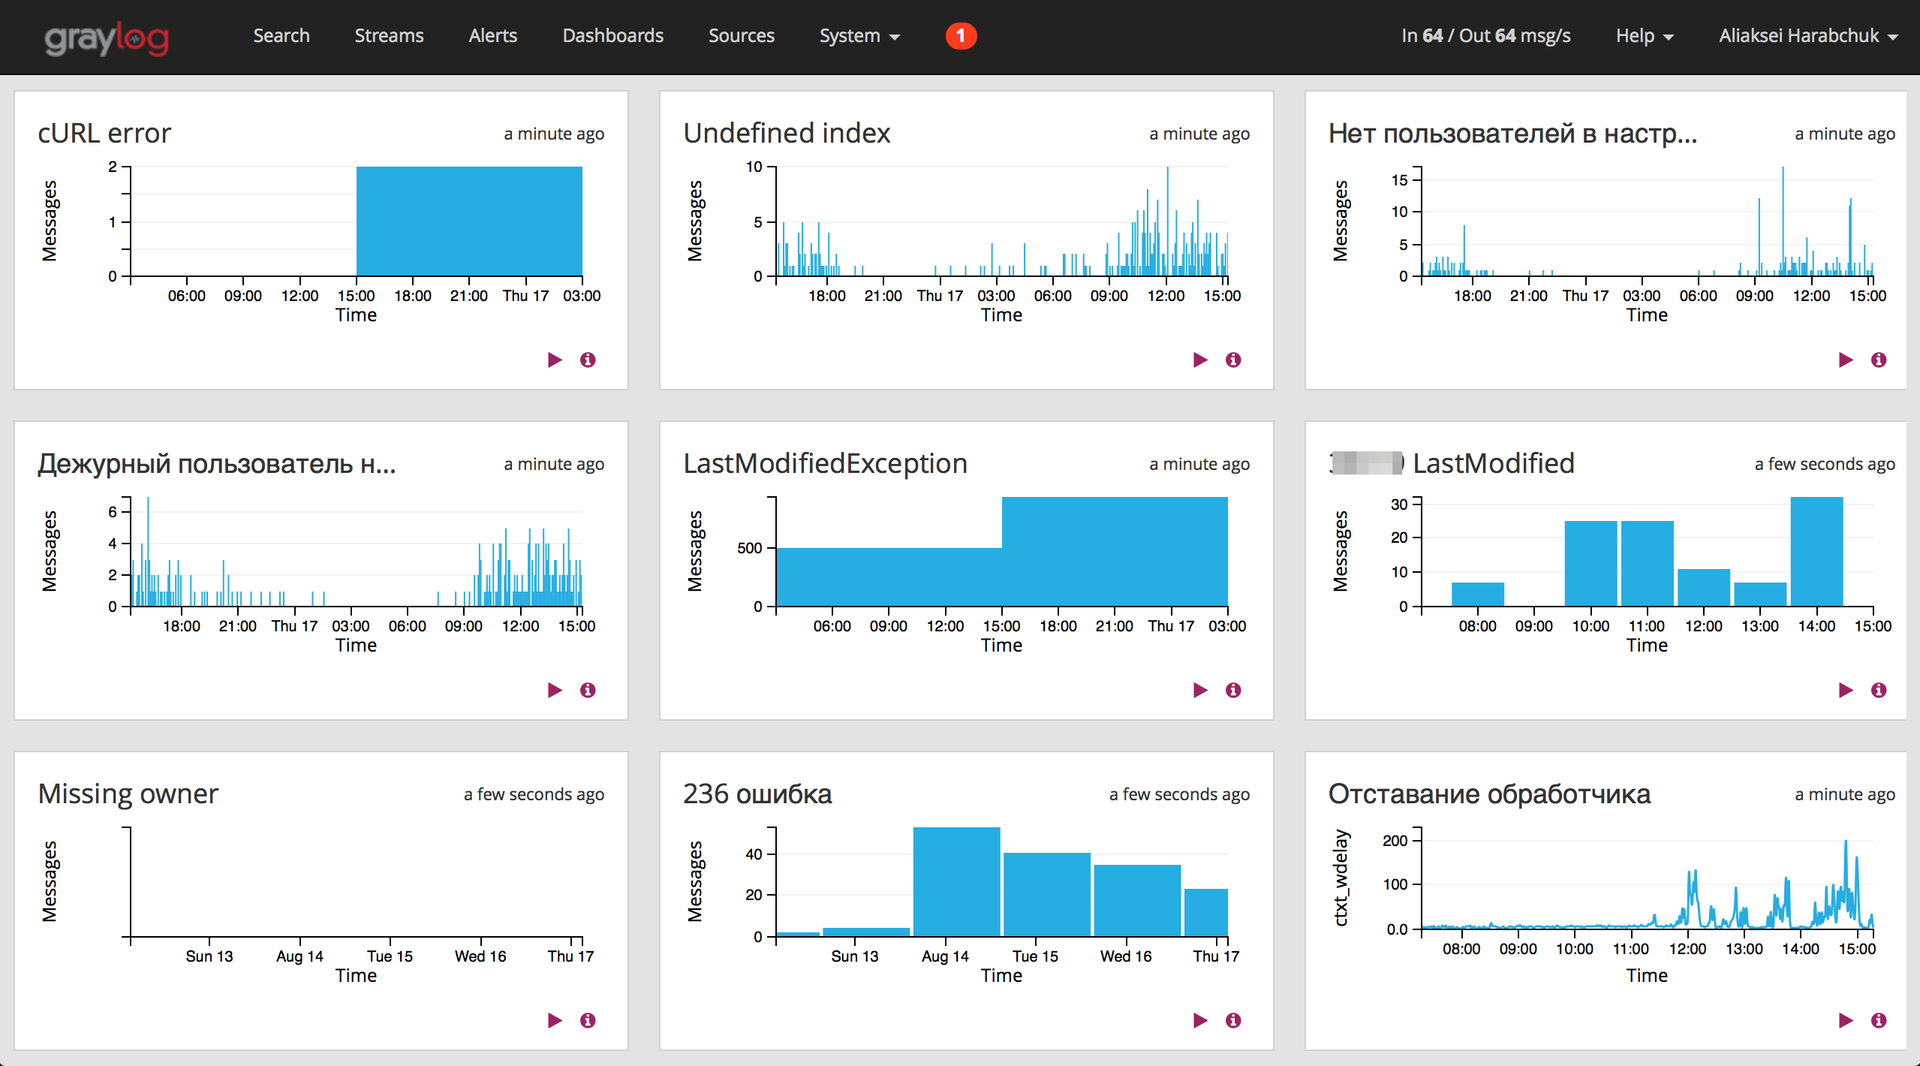The image size is (1920, 1066).
Task: Replay the search for the cURL error widget
Action: coord(556,360)
